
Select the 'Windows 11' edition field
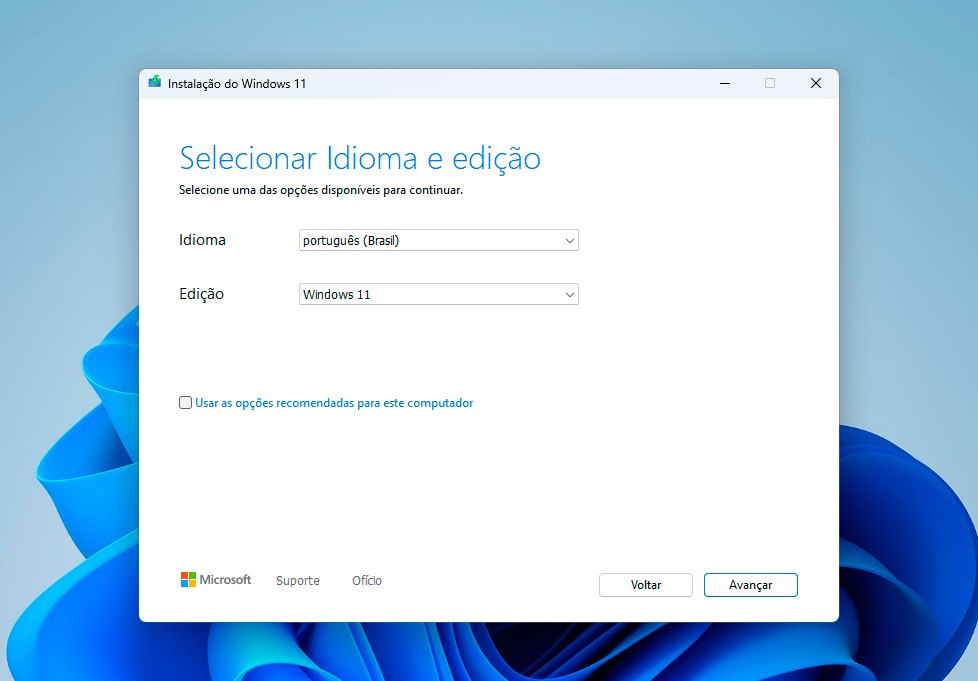430,295
